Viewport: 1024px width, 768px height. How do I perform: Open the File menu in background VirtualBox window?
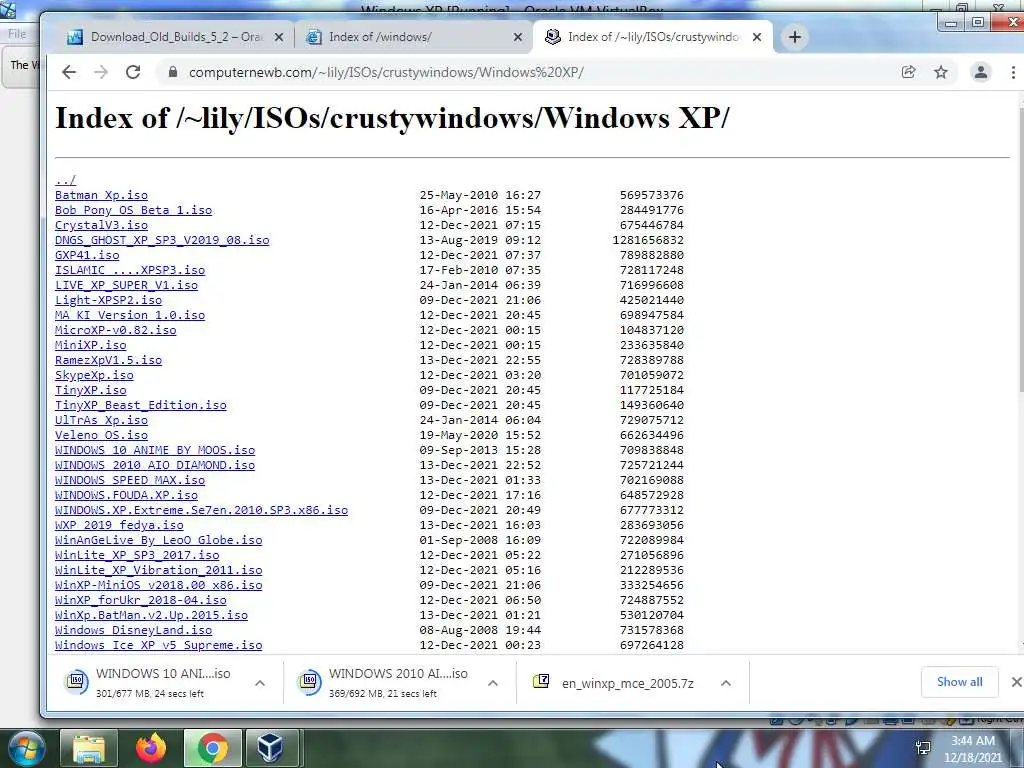tap(17, 34)
